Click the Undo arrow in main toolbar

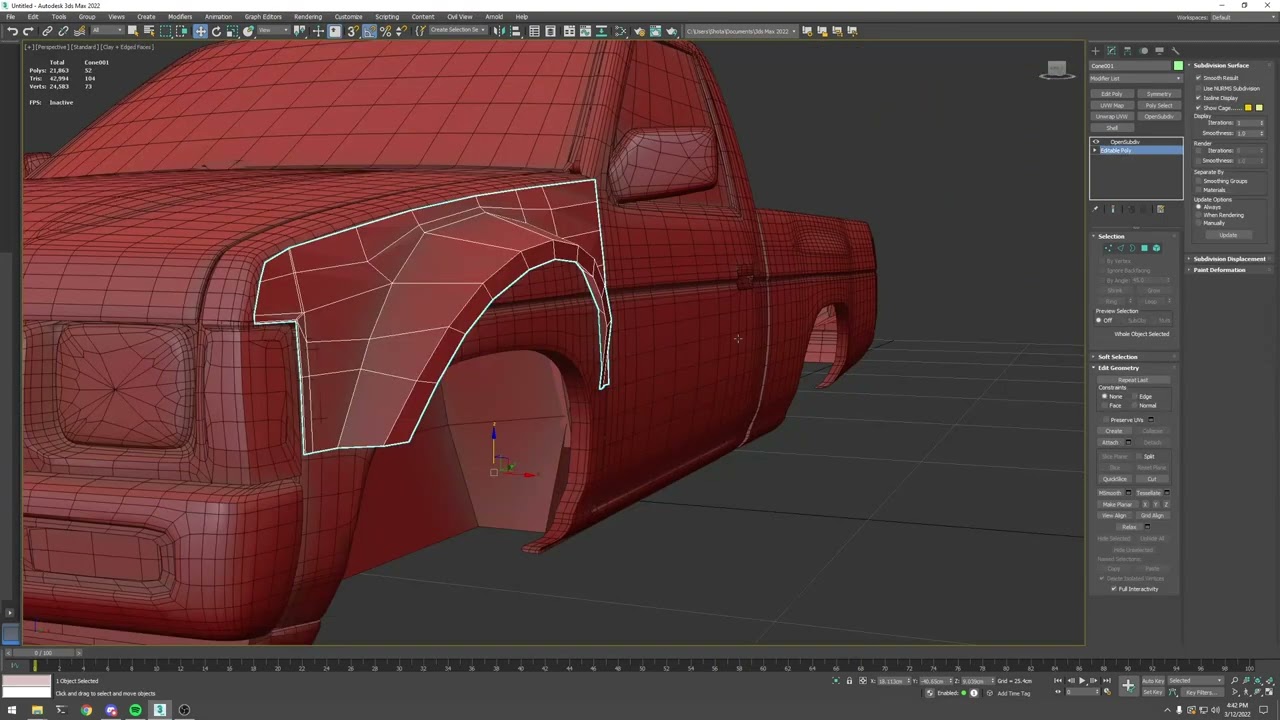pos(12,31)
